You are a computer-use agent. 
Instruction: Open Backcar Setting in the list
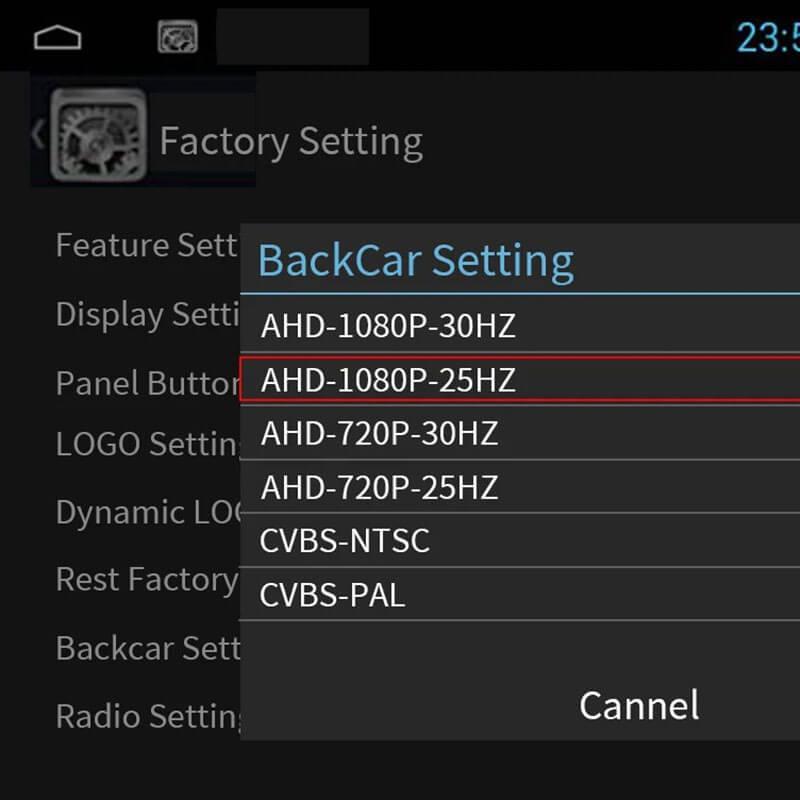(146, 648)
